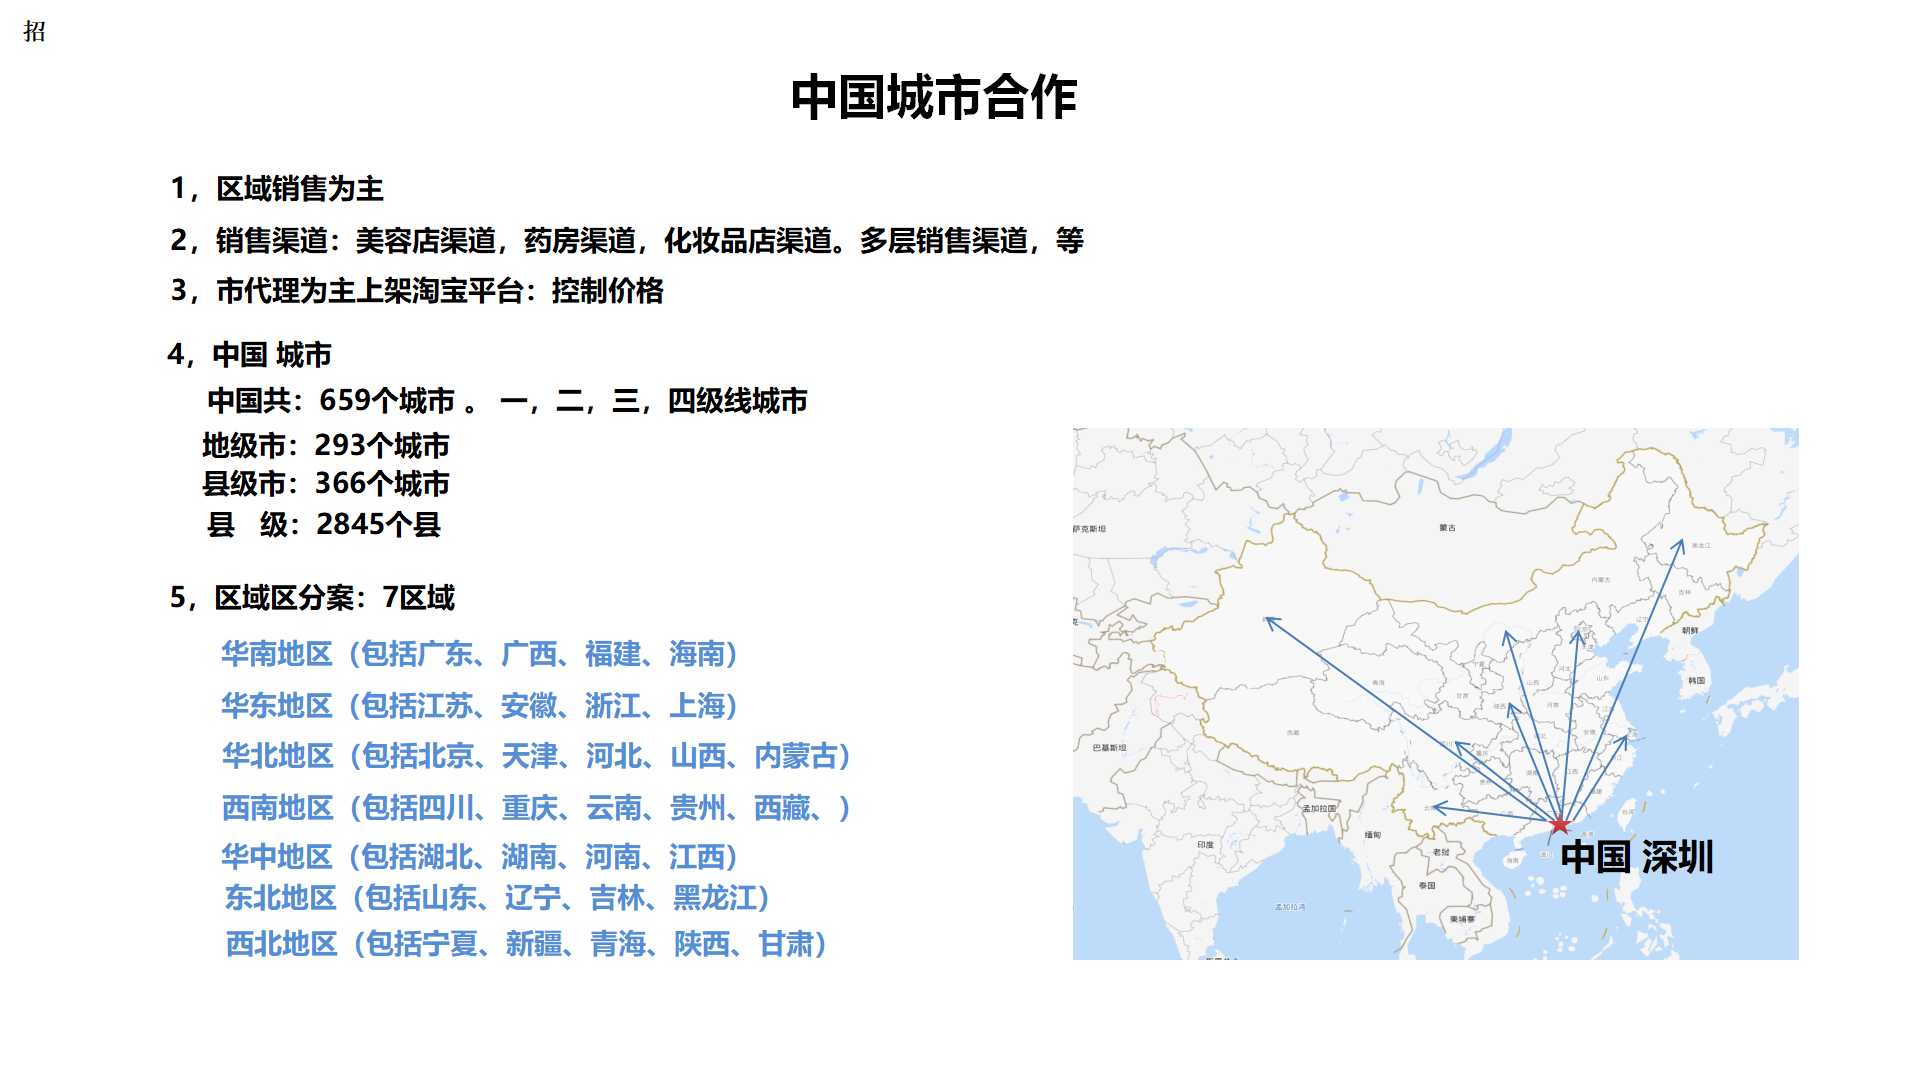Click the 蒙古 label on the map
Screen dimensions: 1919x1080
[1447, 527]
